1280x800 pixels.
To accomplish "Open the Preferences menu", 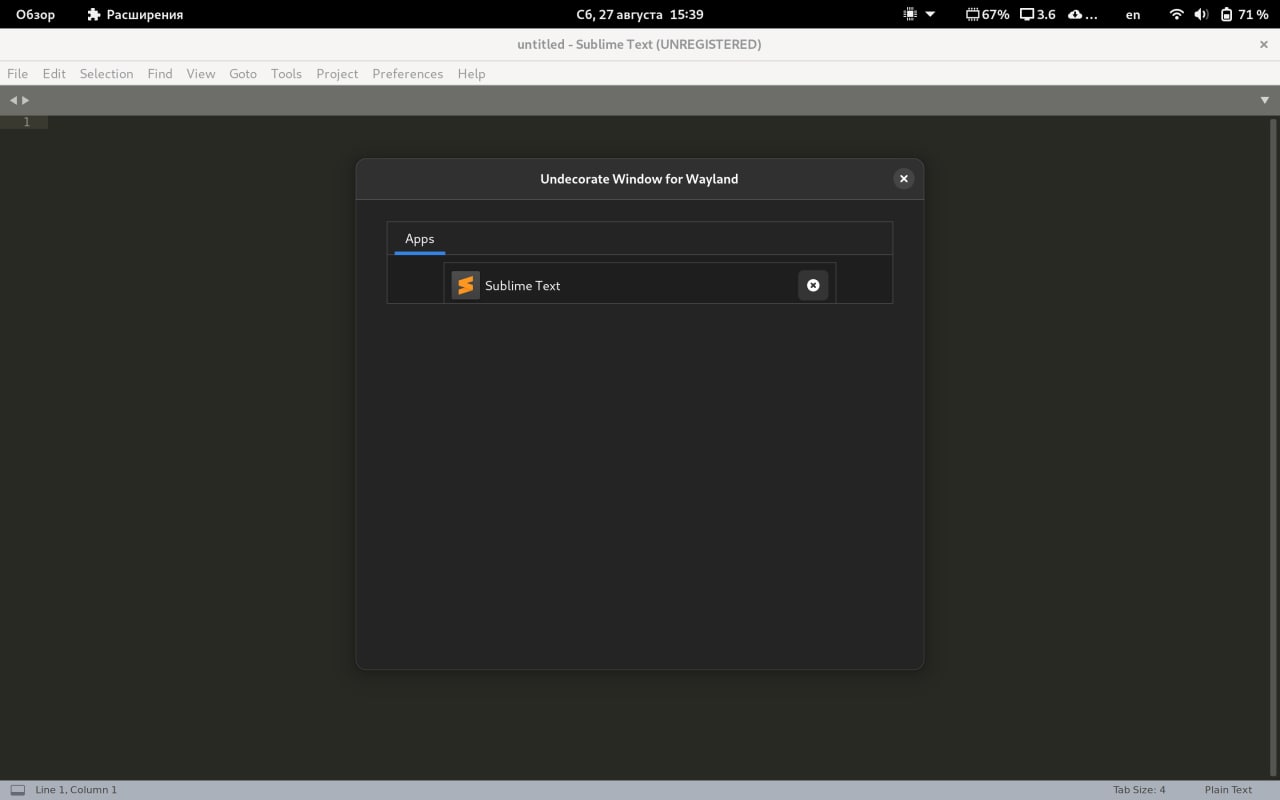I will tap(407, 74).
